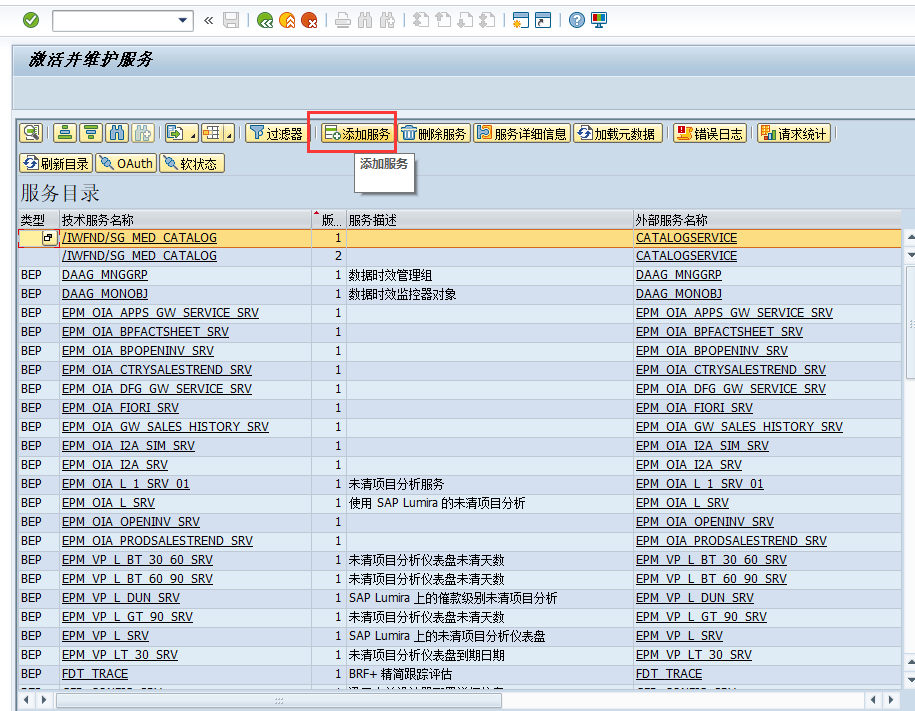
Task: Open the DAAG_MNGGRP technical service link
Action: click(104, 275)
